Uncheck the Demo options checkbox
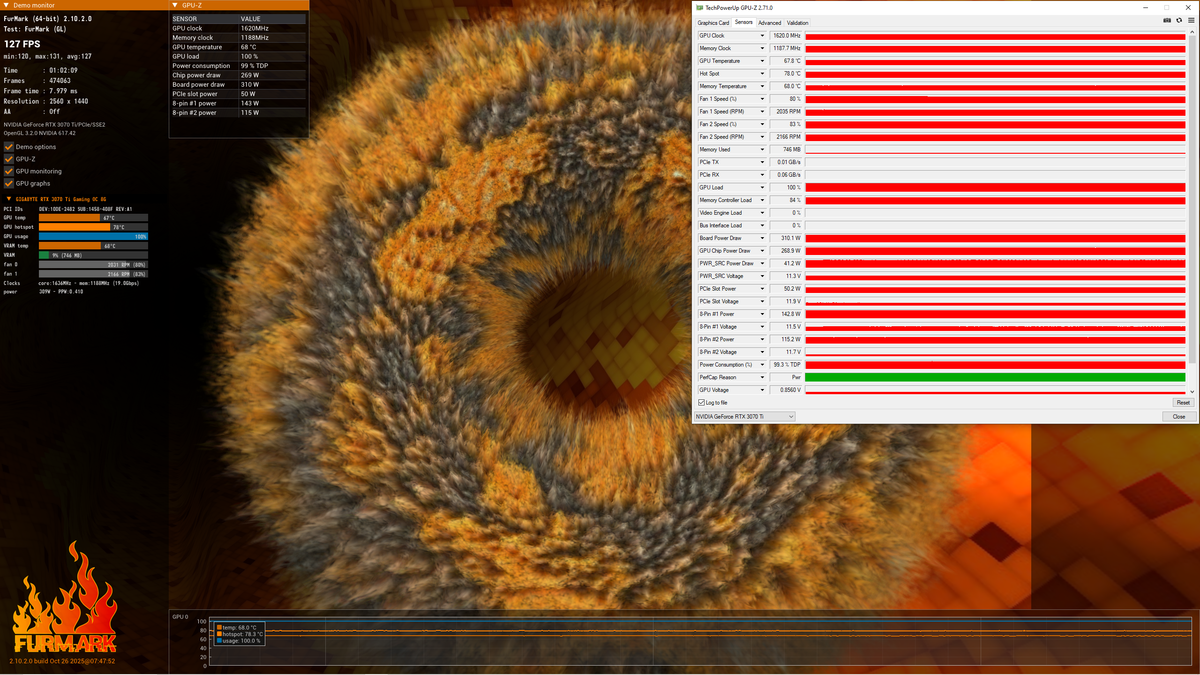Screen dimensions: 1200x675 pos(9,147)
